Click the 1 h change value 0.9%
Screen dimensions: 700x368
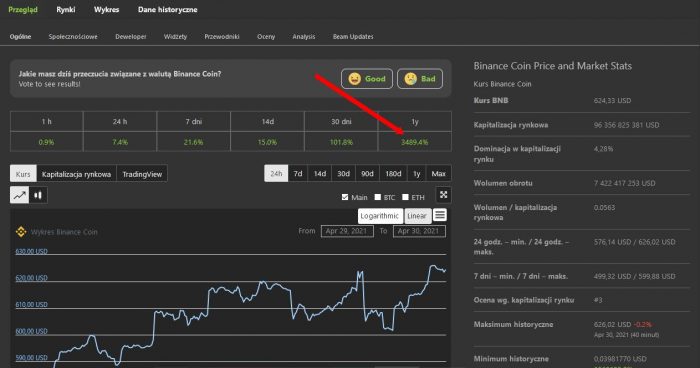coord(46,142)
